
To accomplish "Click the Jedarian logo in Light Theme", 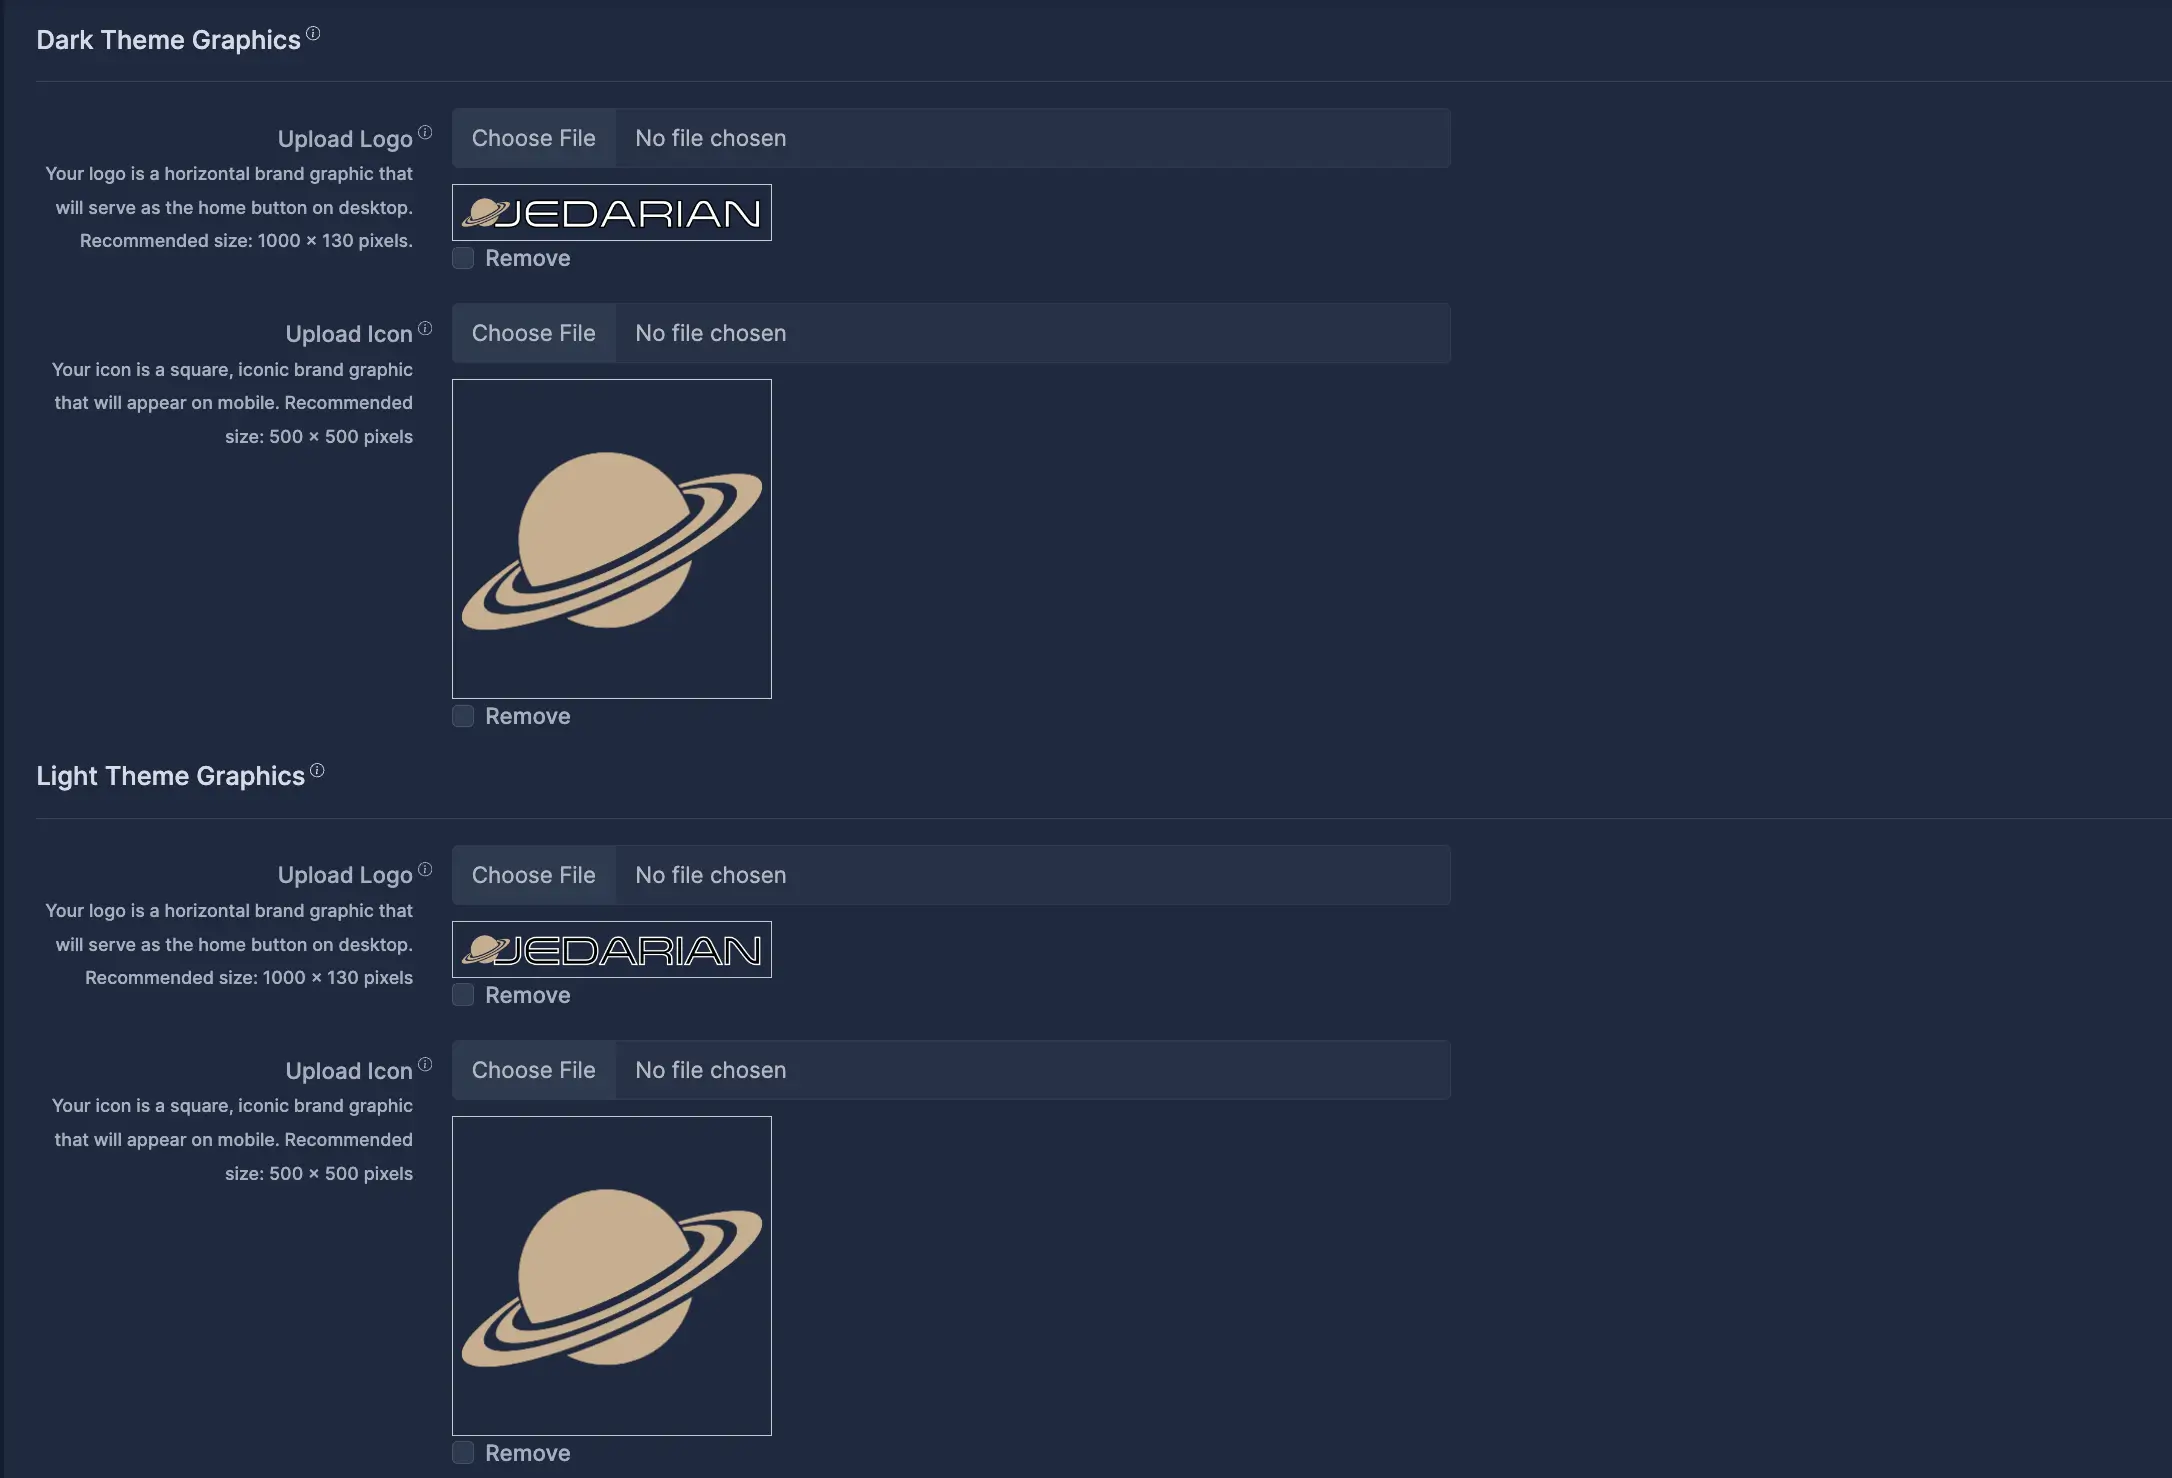I will [x=612, y=948].
